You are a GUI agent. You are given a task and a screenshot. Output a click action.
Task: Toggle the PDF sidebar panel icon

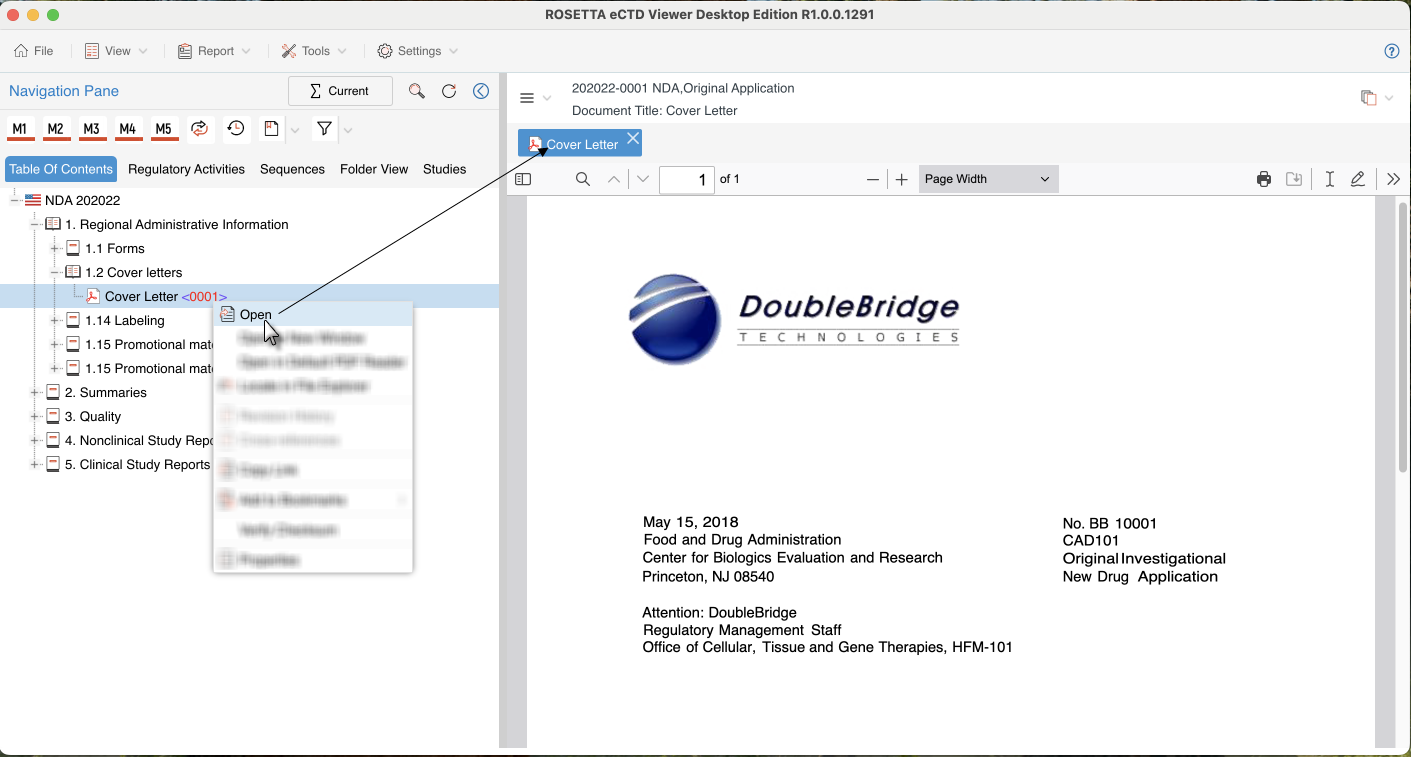point(523,180)
